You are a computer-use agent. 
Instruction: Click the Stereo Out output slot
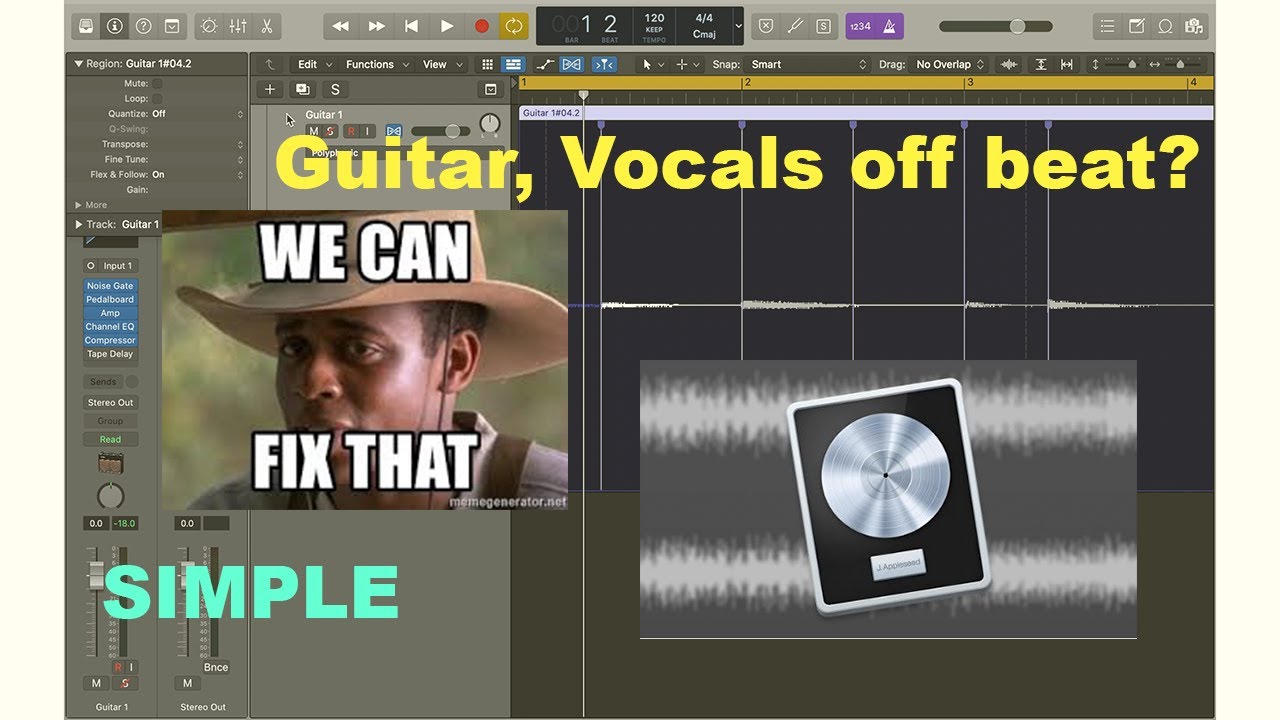point(110,403)
